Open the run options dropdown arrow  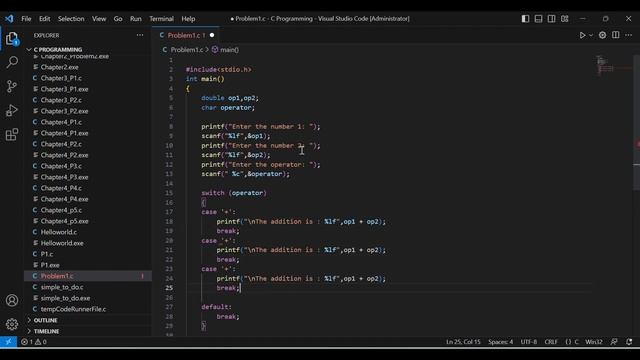[591, 36]
